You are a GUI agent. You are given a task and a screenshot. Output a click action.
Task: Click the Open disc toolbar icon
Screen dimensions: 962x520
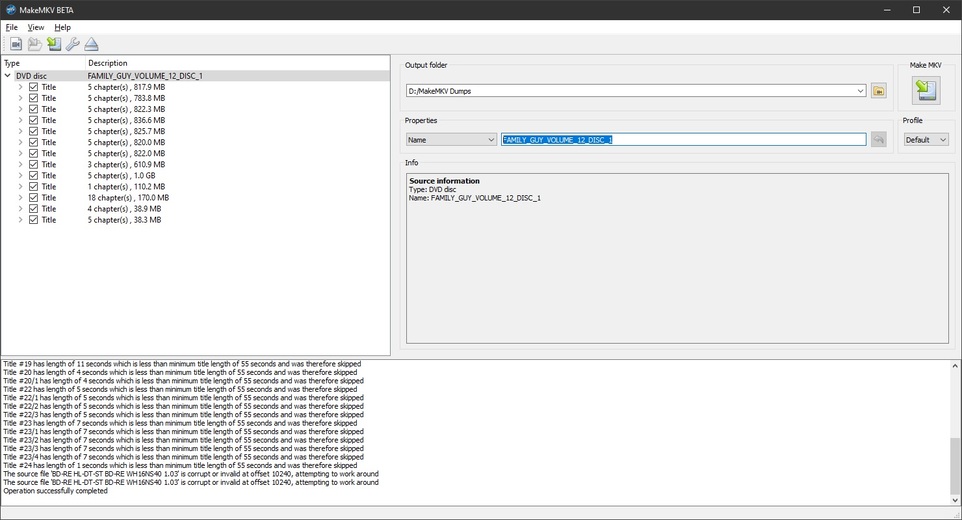(x=35, y=44)
